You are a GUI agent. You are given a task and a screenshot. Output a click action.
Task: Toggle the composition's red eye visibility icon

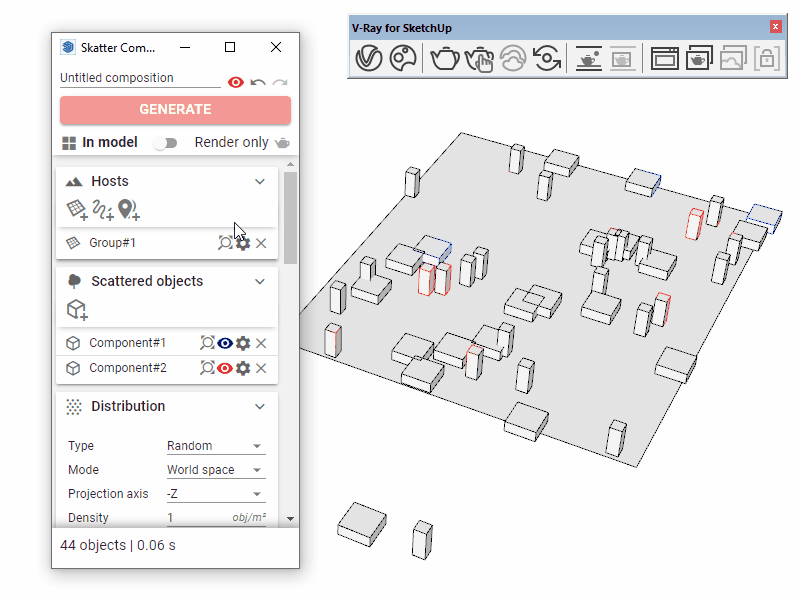point(236,82)
